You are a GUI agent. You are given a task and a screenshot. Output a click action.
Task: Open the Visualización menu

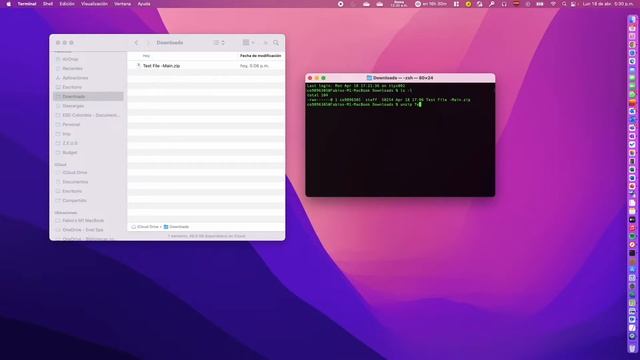tap(94, 4)
